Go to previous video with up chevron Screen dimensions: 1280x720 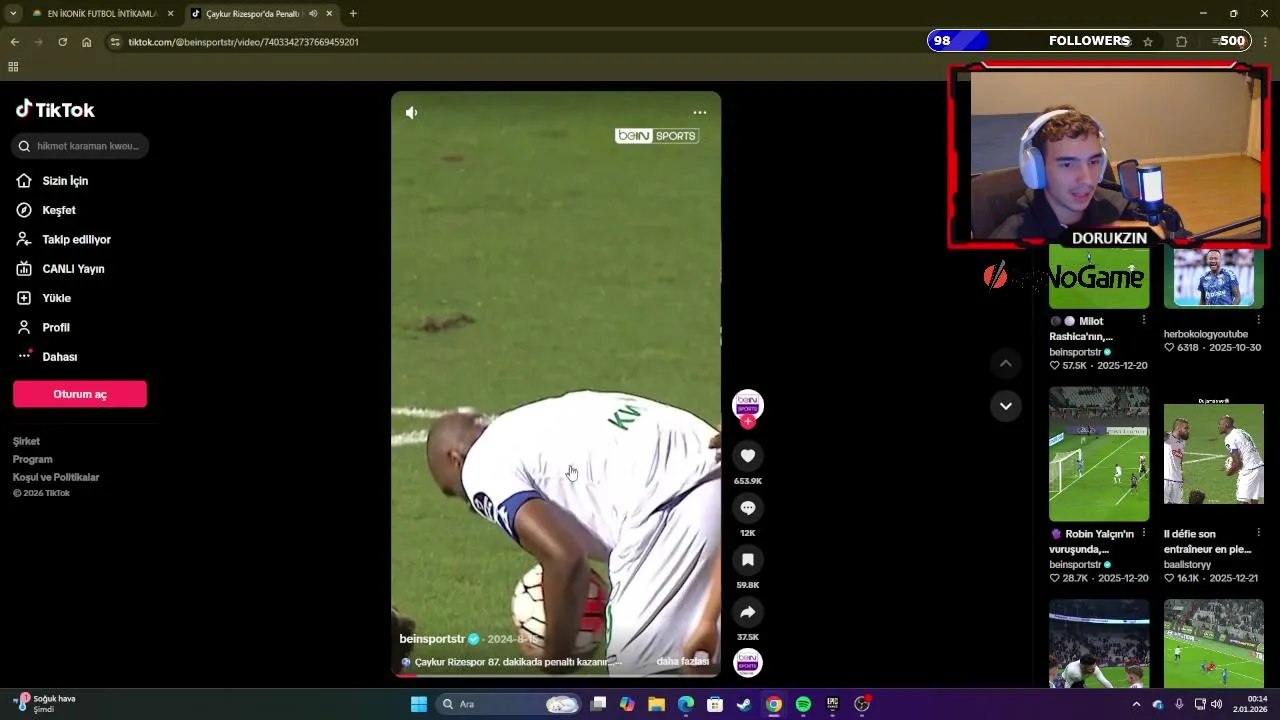pyautogui.click(x=1005, y=363)
